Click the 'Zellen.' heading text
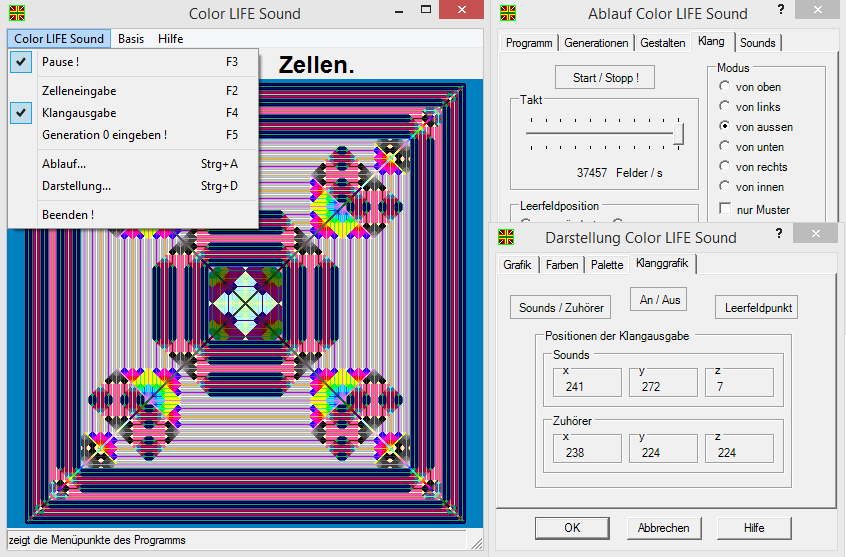 point(316,65)
